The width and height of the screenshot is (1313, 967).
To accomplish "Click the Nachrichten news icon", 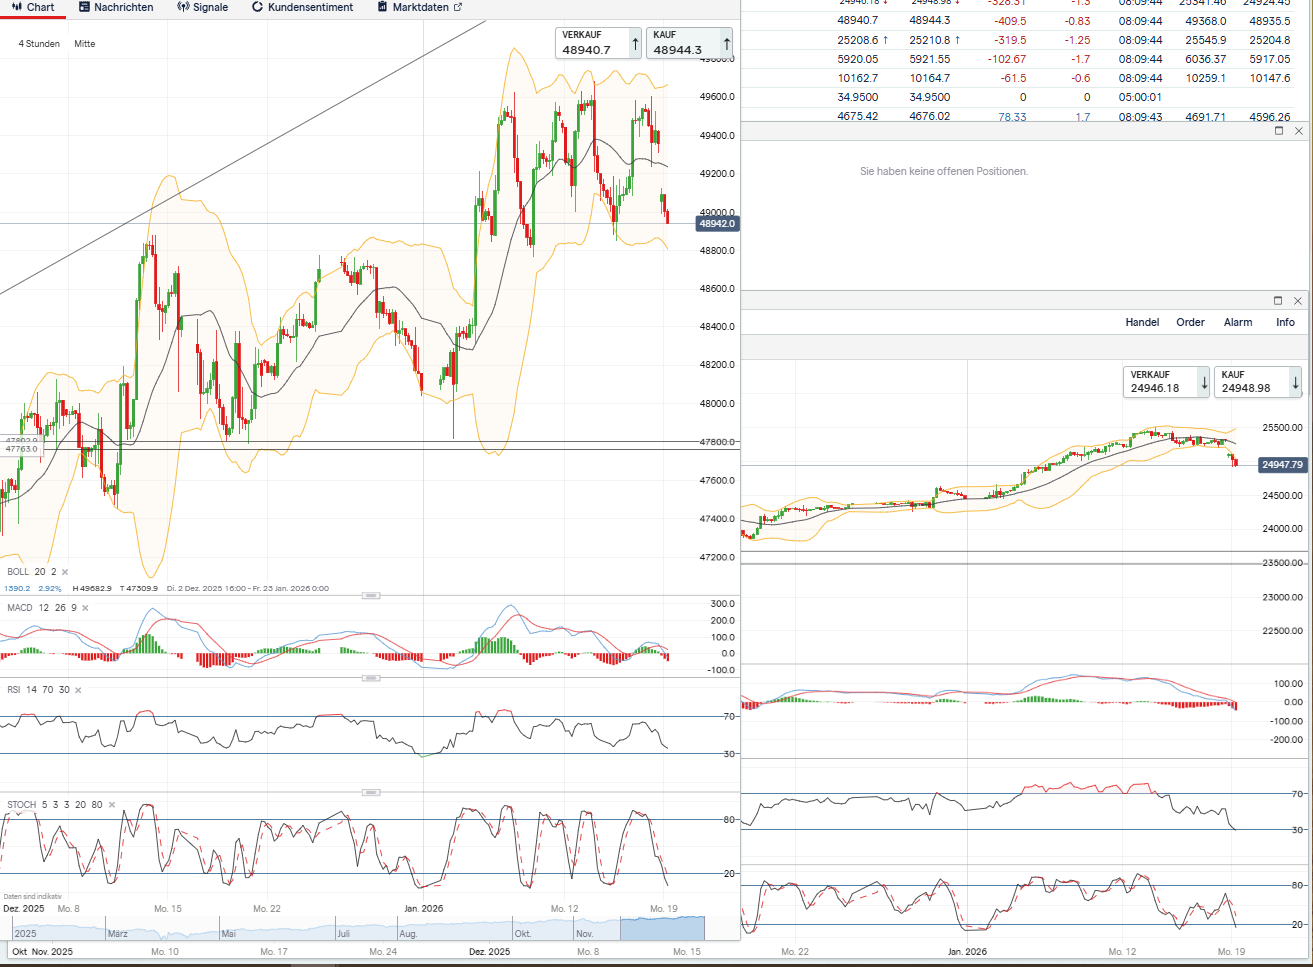I will point(85,7).
